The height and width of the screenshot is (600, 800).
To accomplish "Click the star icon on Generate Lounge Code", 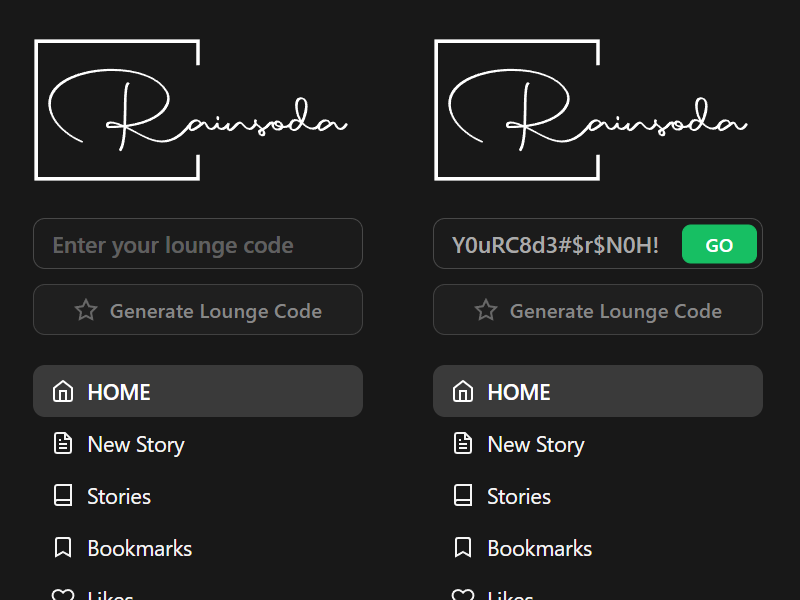I will point(86,310).
